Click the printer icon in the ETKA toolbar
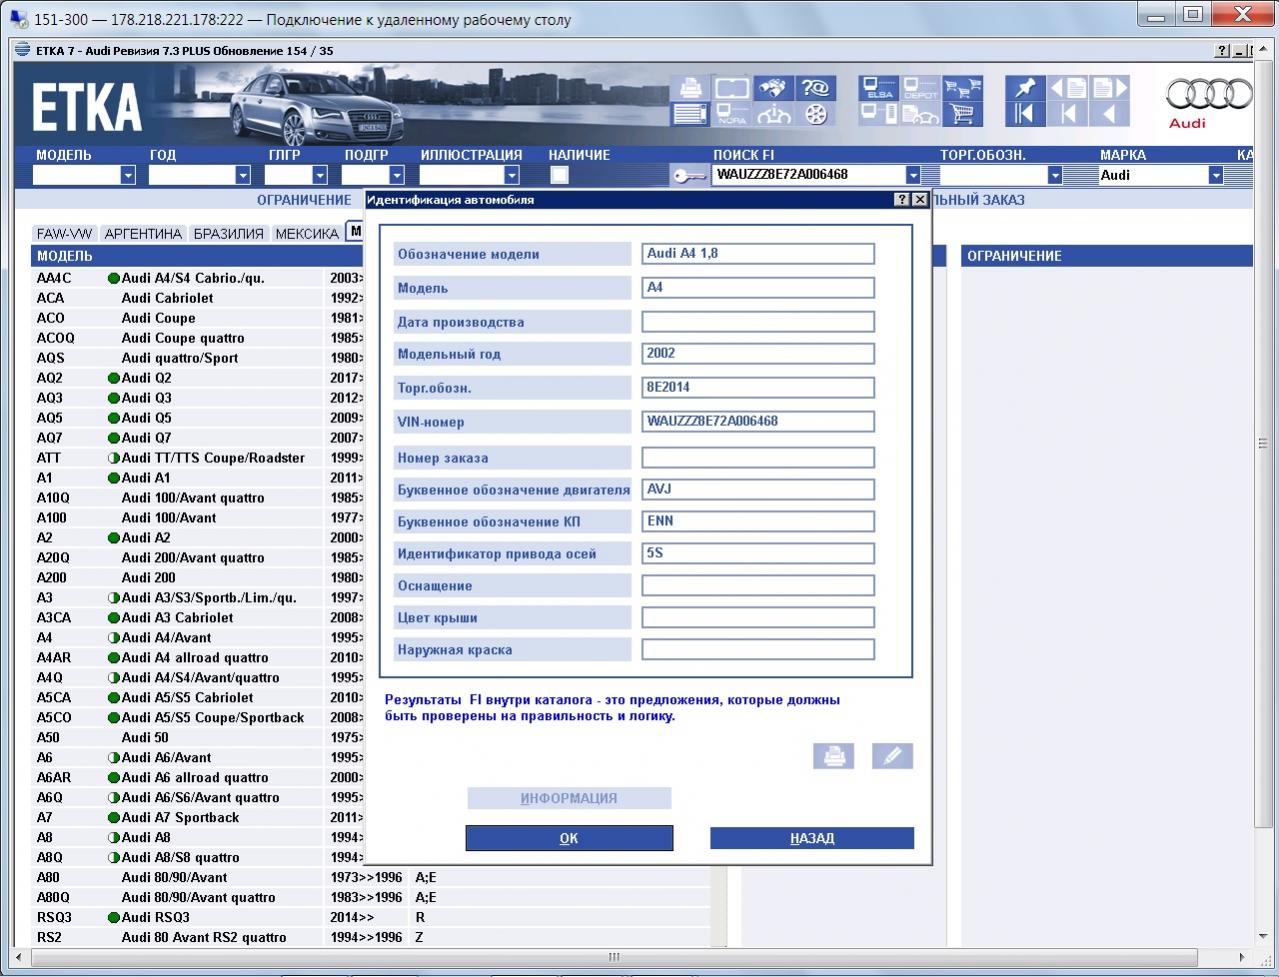This screenshot has height=977, width=1279. click(x=690, y=88)
